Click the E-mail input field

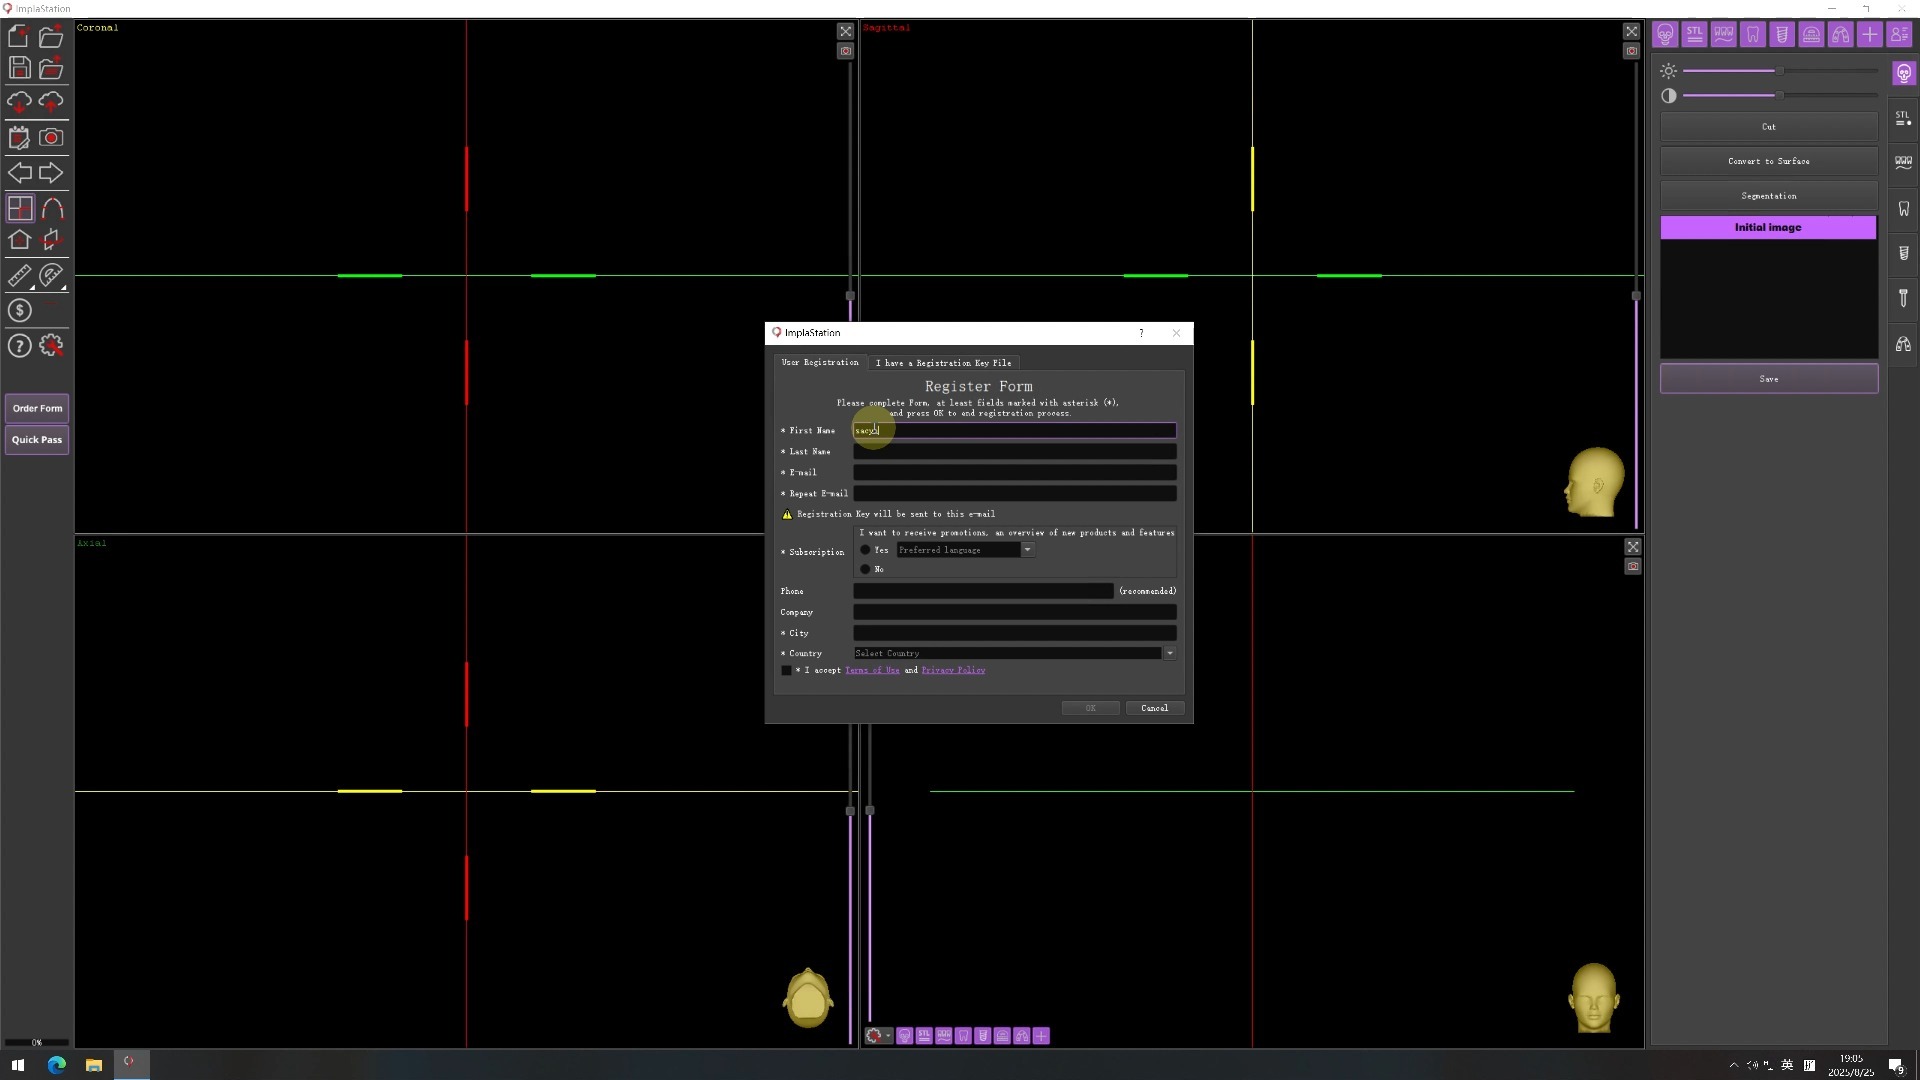pos(1014,472)
